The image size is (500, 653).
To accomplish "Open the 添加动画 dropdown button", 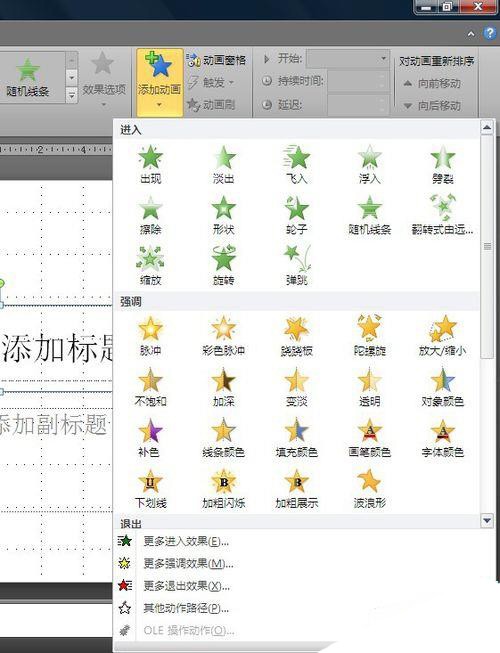I will pos(159,82).
